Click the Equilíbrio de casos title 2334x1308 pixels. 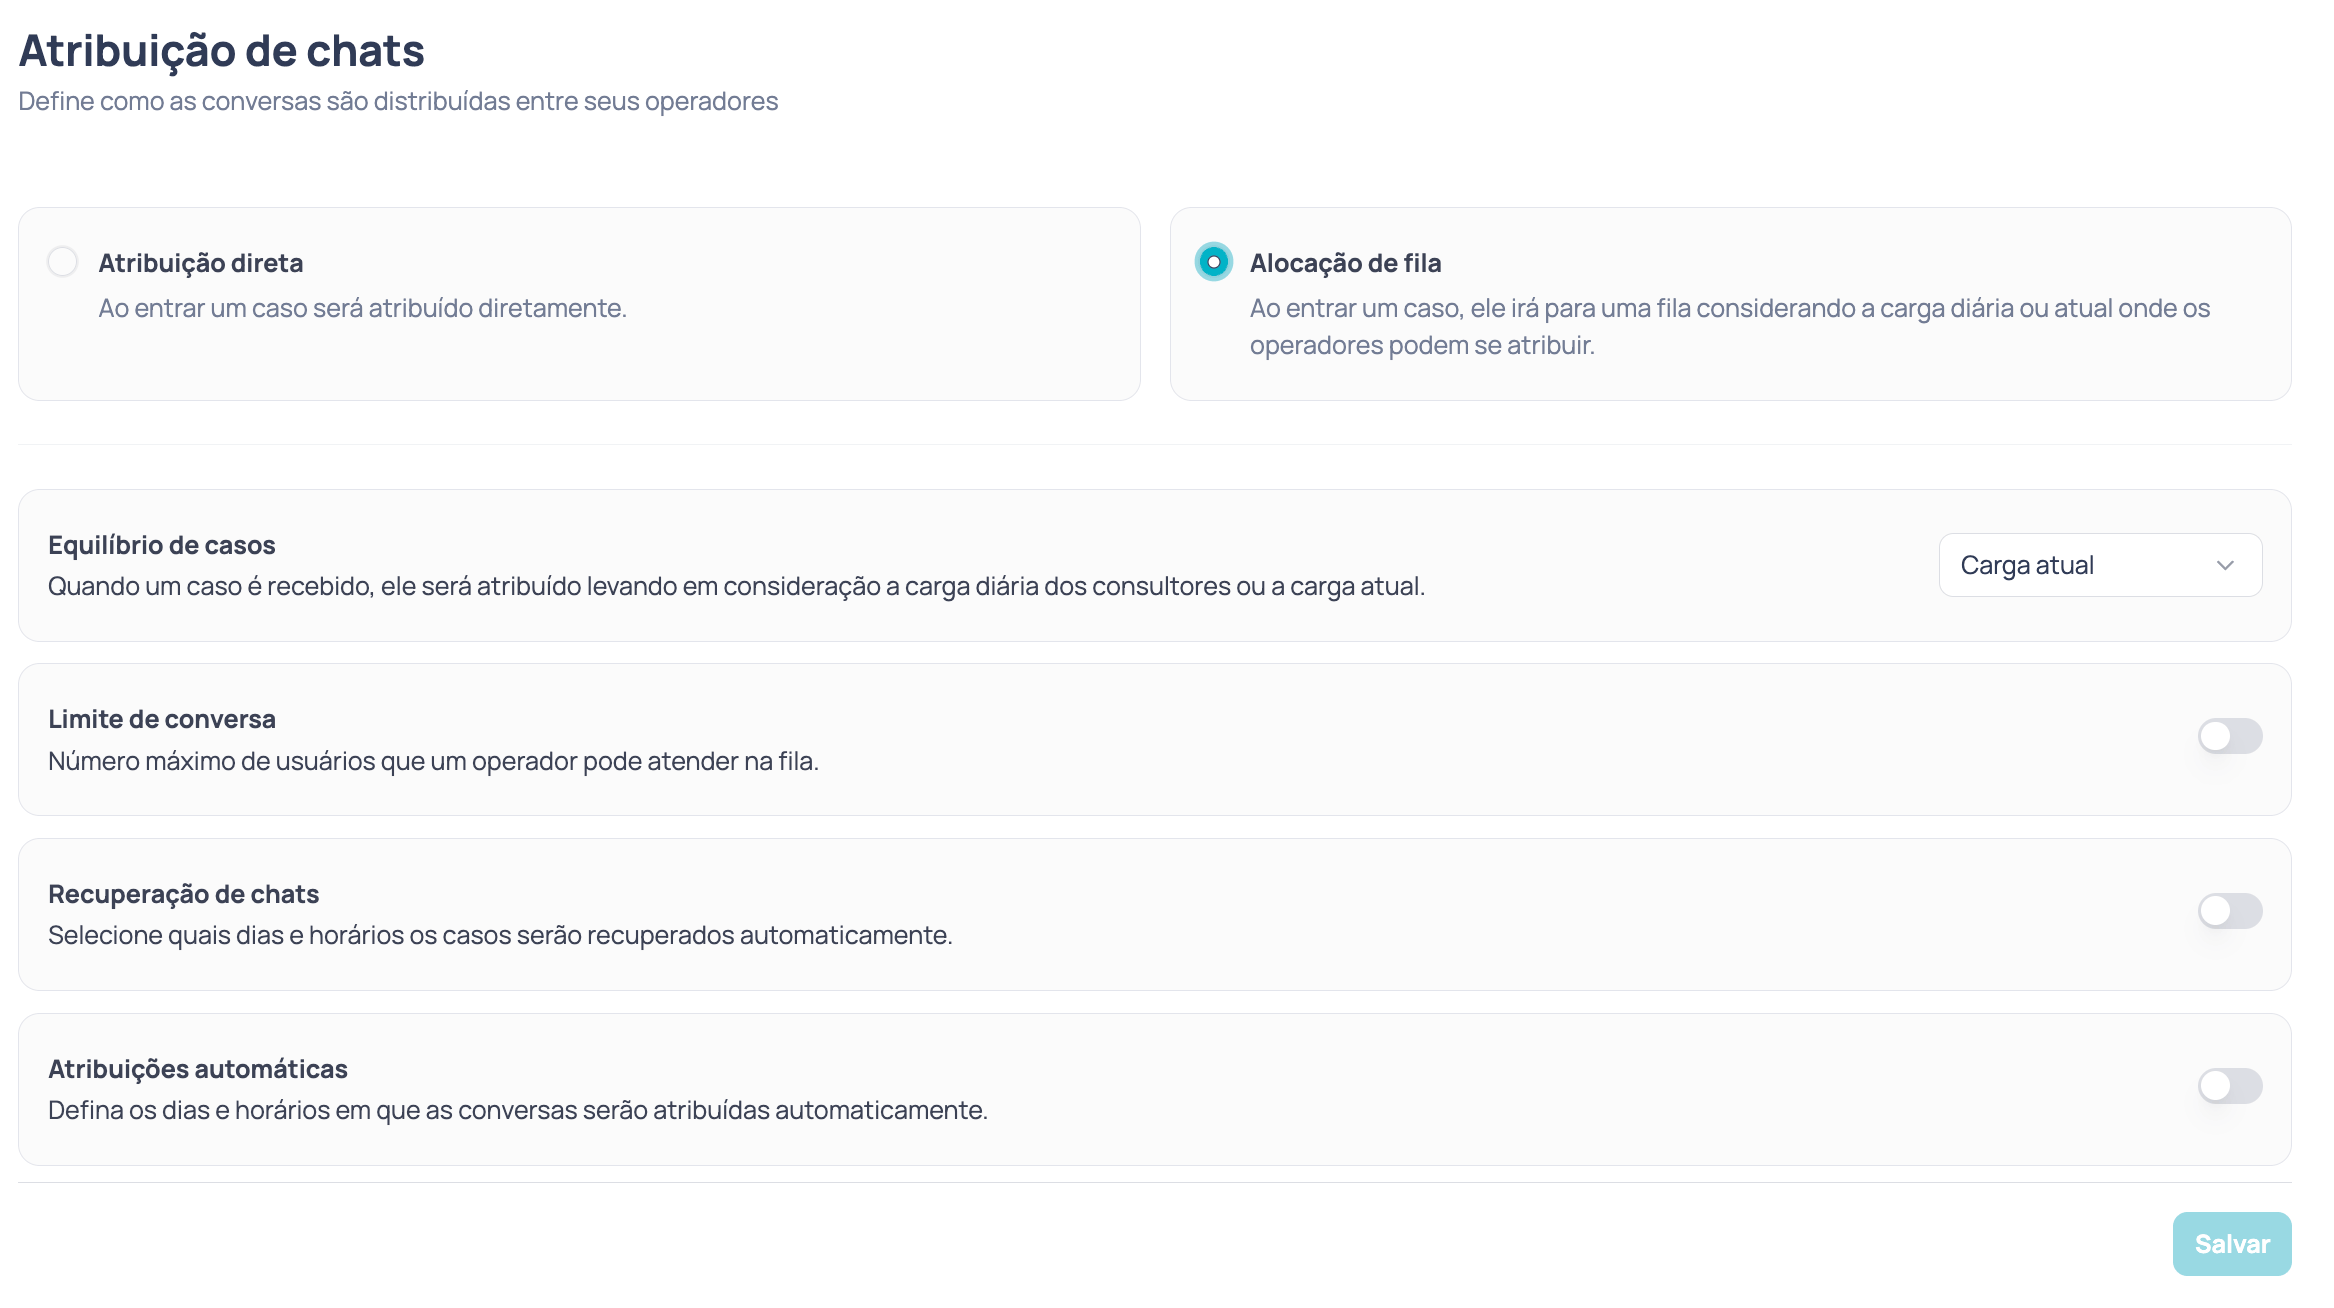pos(162,545)
